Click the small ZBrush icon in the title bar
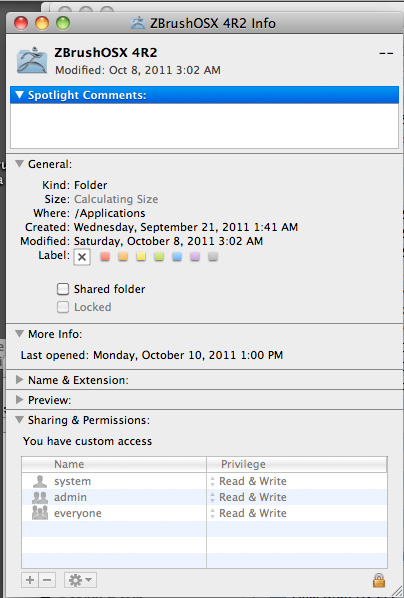Viewport: 404px width, 598px height. pos(138,23)
